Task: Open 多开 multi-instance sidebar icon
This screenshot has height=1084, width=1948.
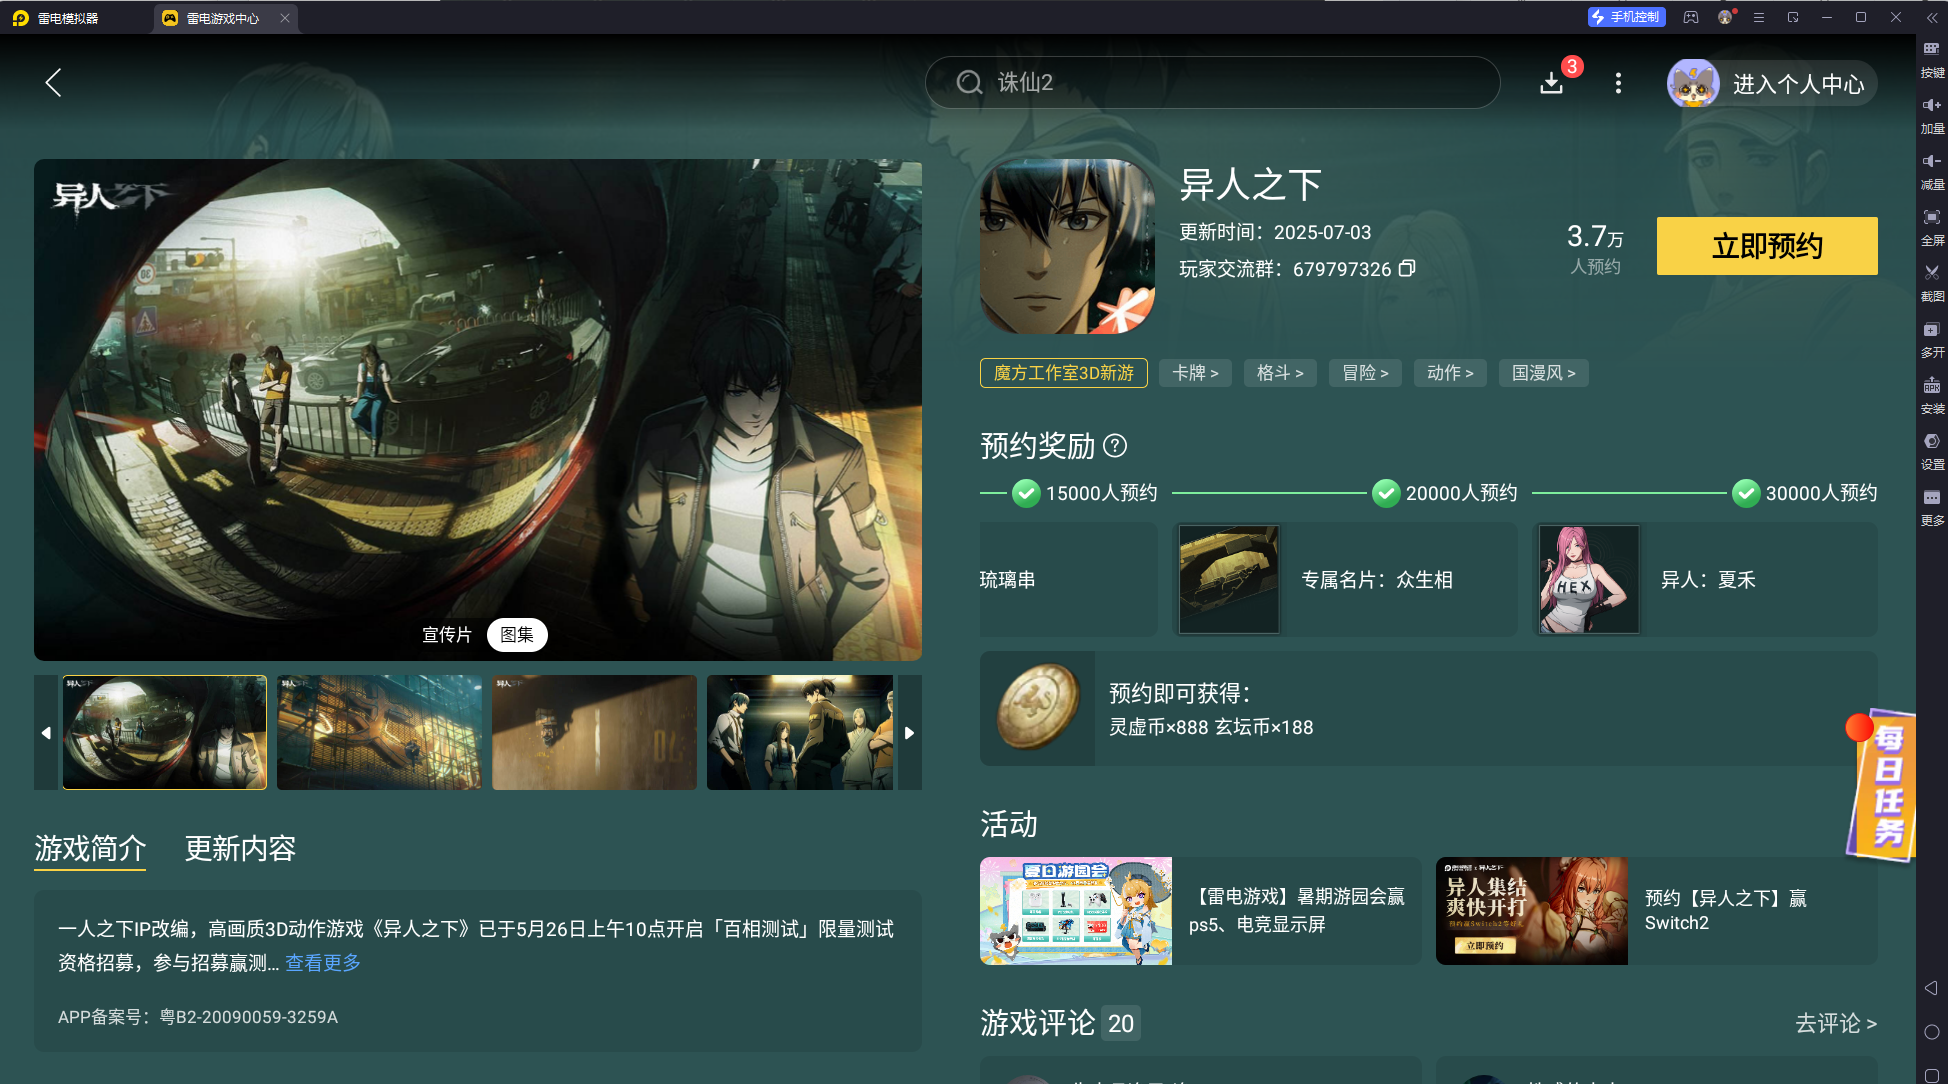Action: [x=1932, y=339]
